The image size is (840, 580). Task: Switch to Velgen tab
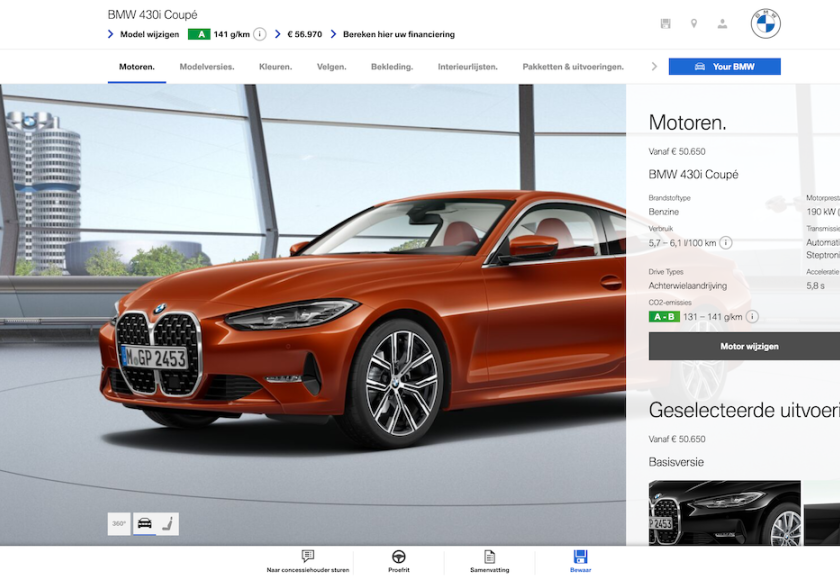coord(332,67)
